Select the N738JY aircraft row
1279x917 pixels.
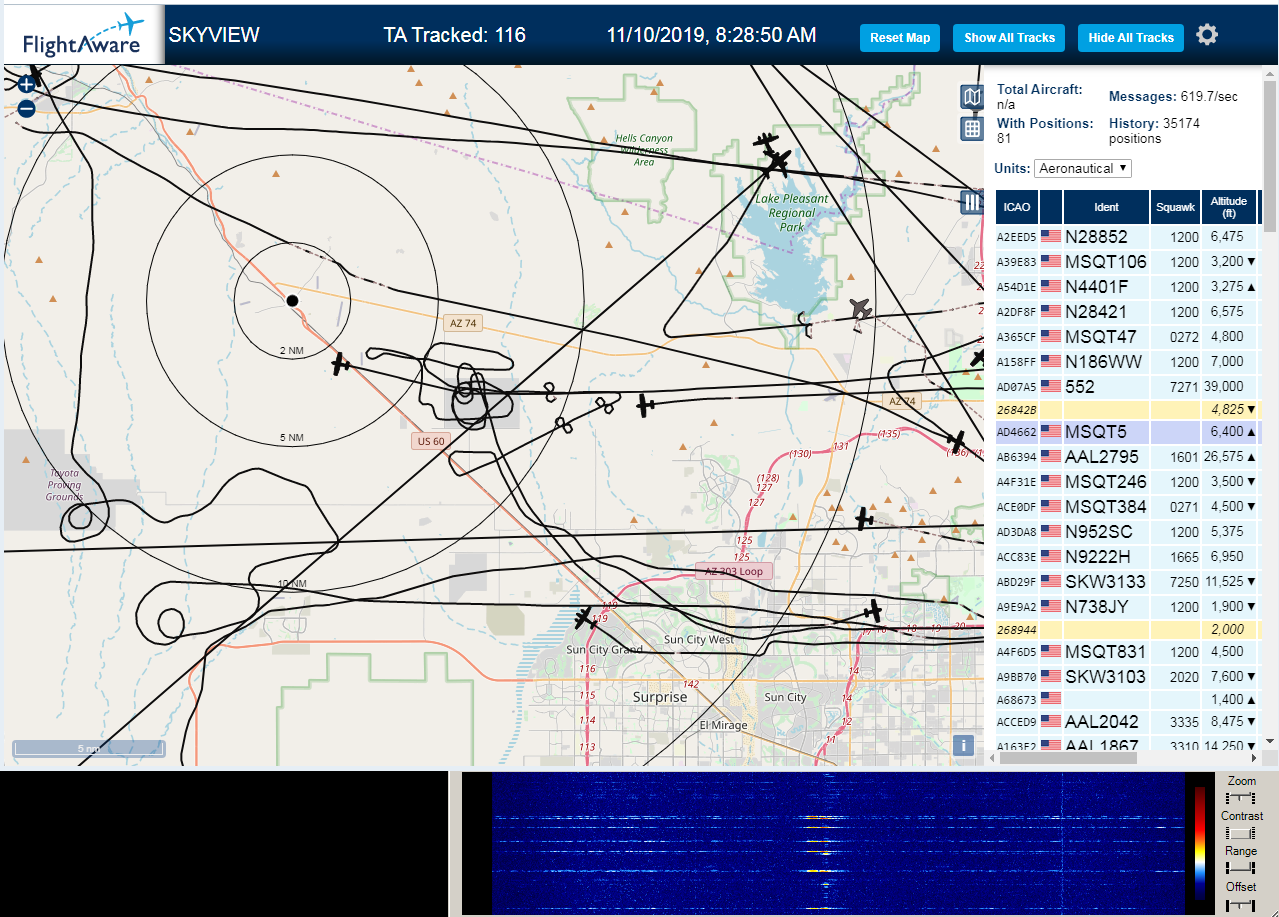1129,606
